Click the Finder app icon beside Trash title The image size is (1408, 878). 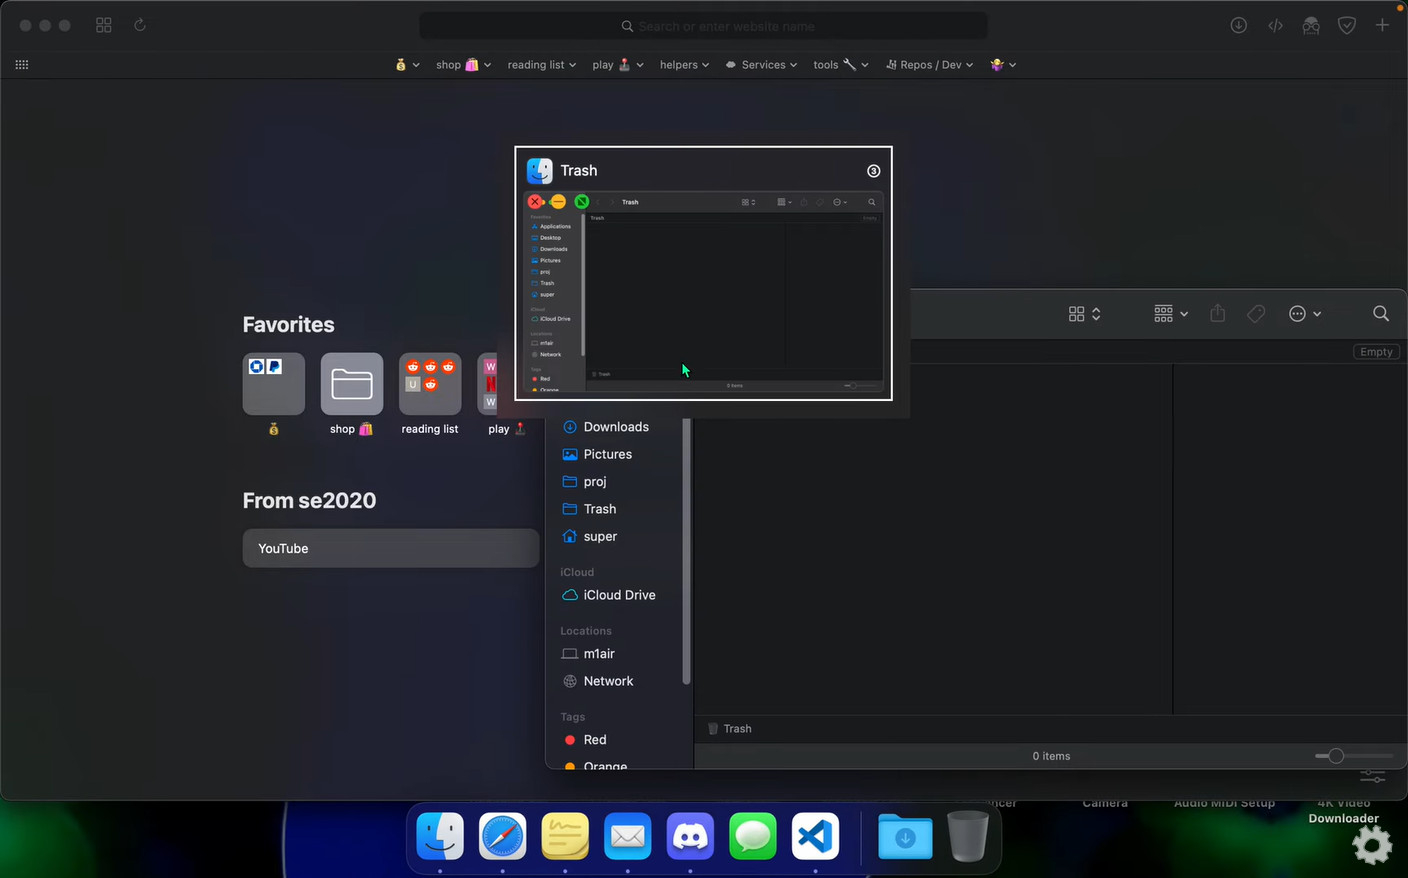point(540,171)
